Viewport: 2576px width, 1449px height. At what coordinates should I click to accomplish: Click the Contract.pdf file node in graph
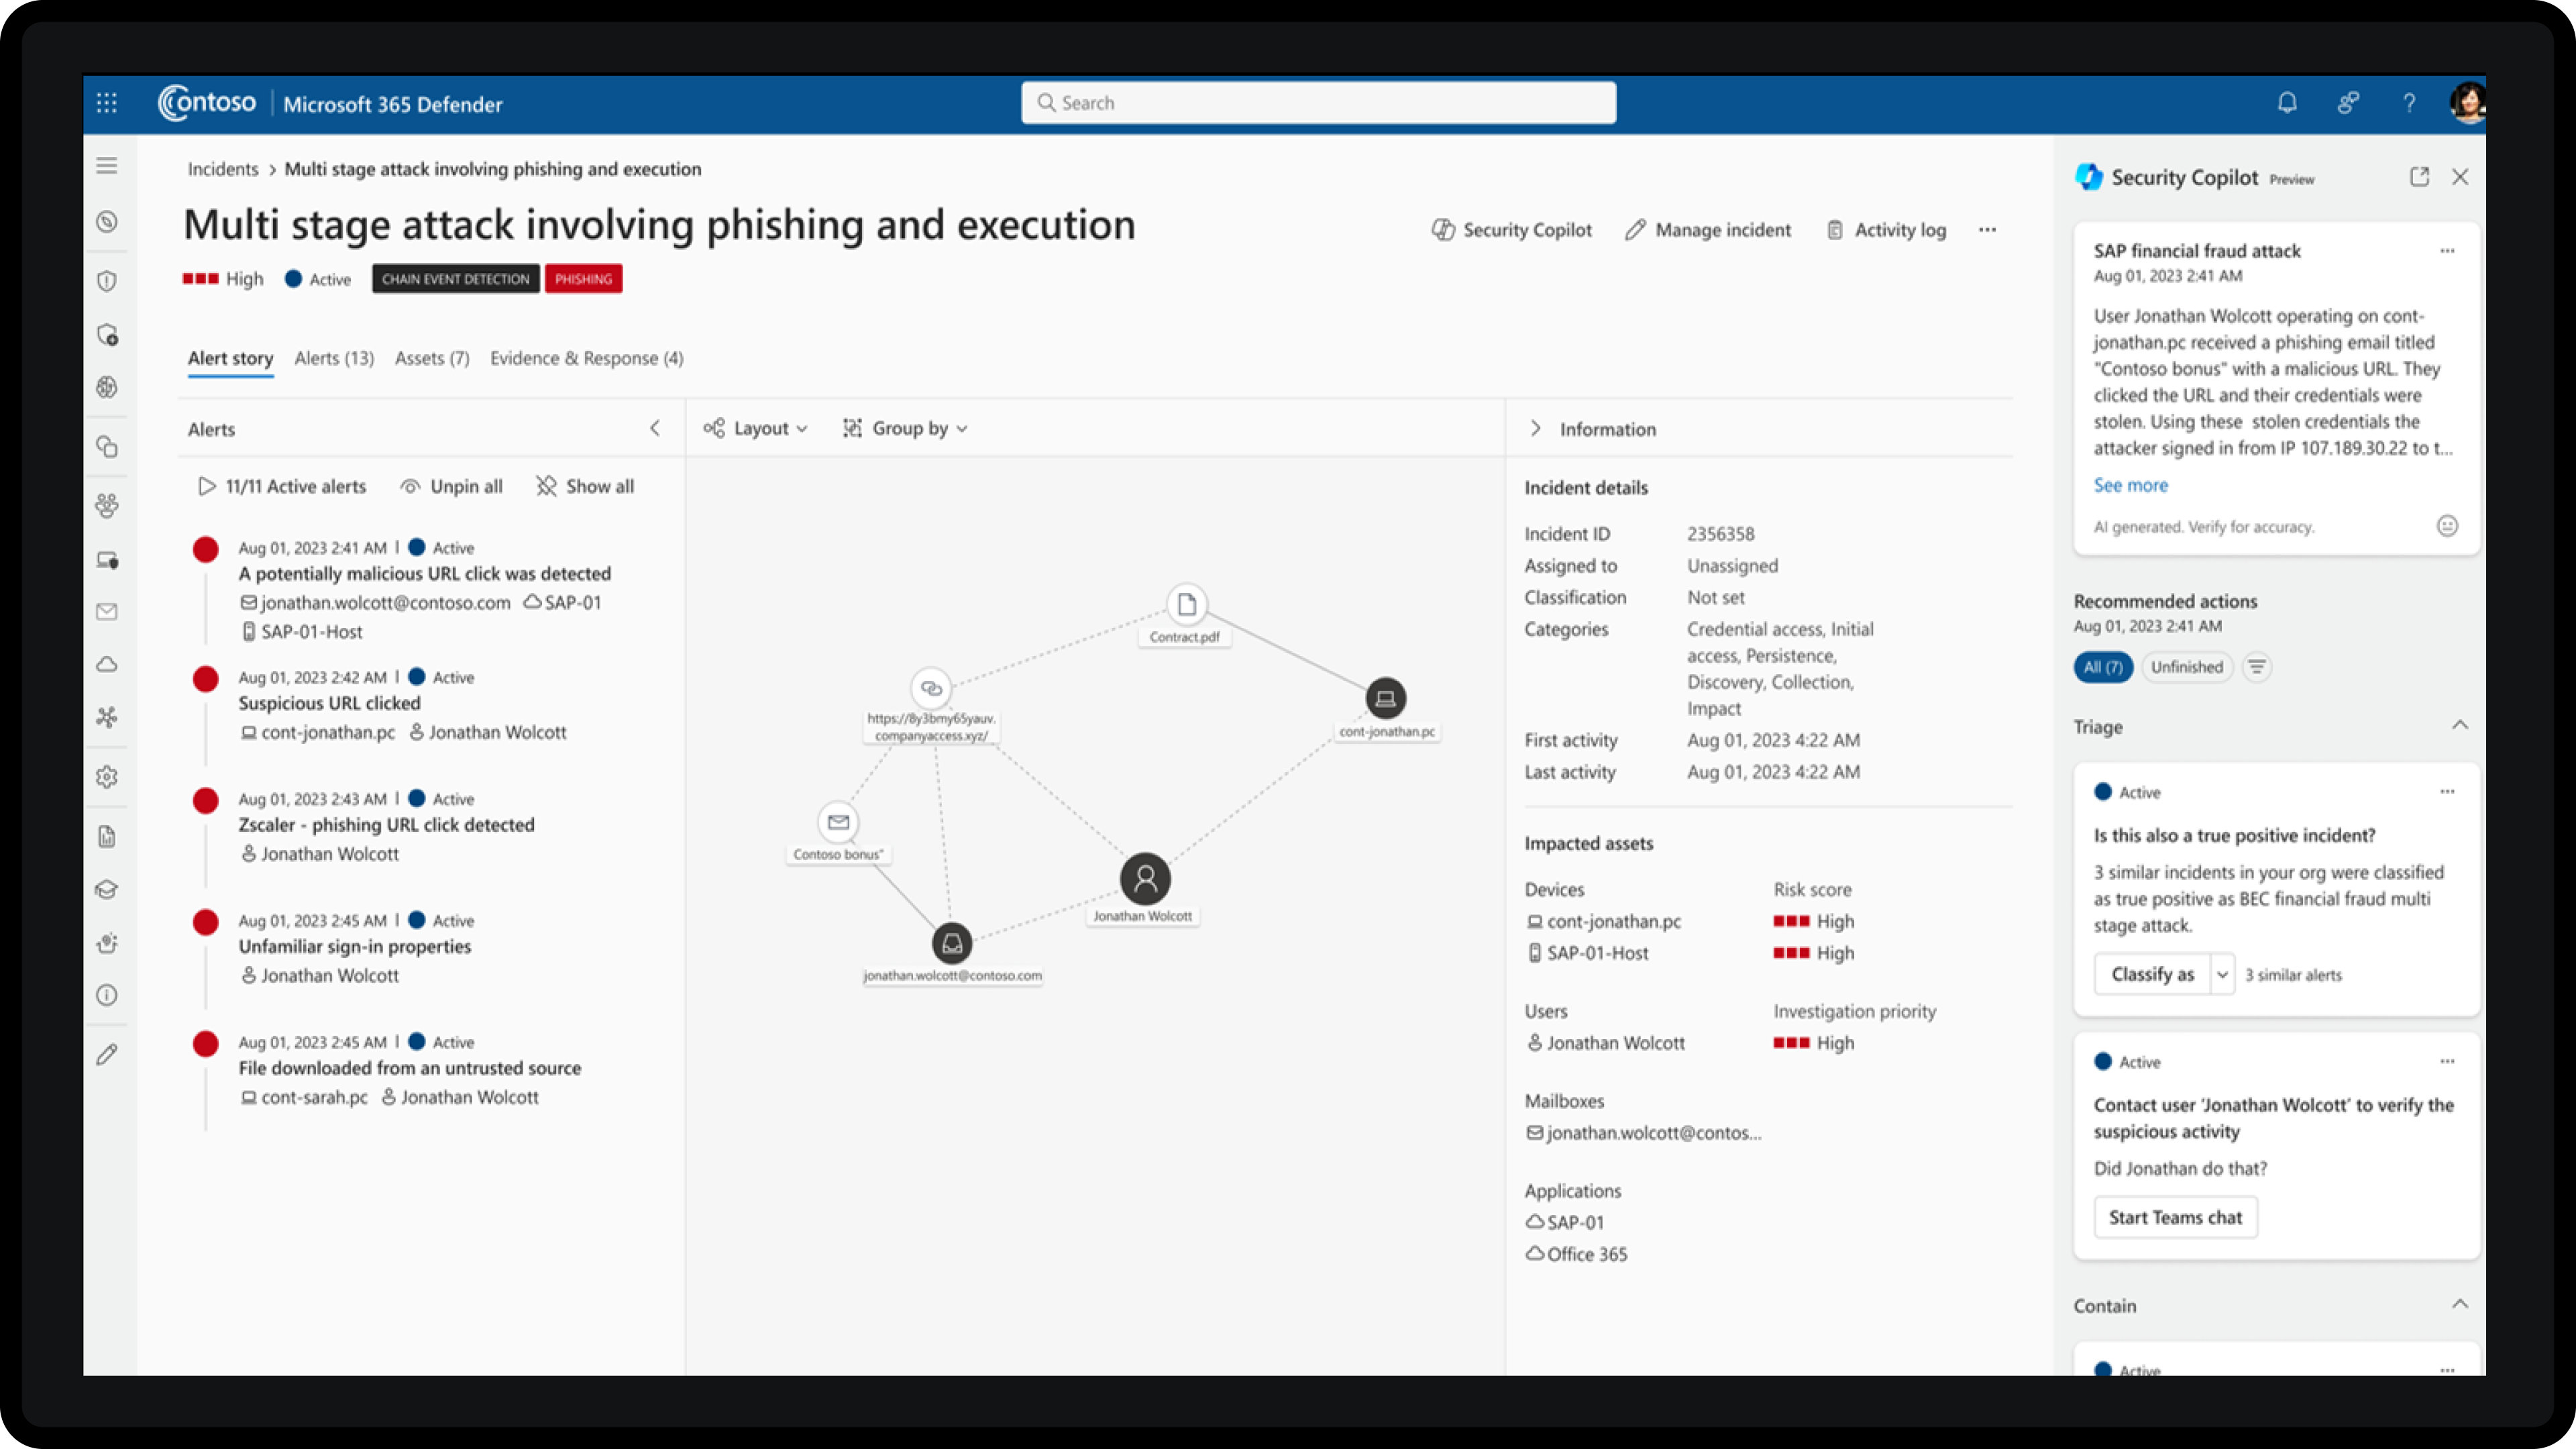pyautogui.click(x=1186, y=605)
